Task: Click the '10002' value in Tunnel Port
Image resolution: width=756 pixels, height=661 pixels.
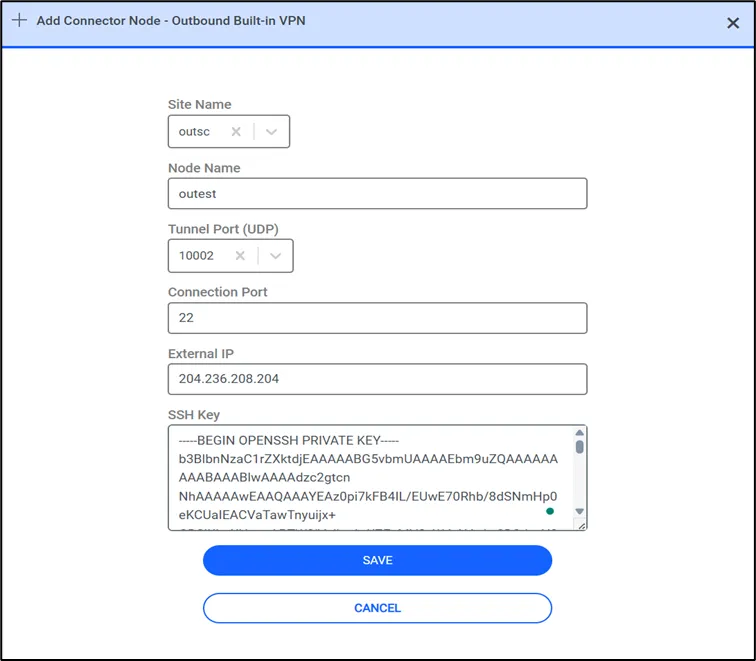Action: click(196, 256)
